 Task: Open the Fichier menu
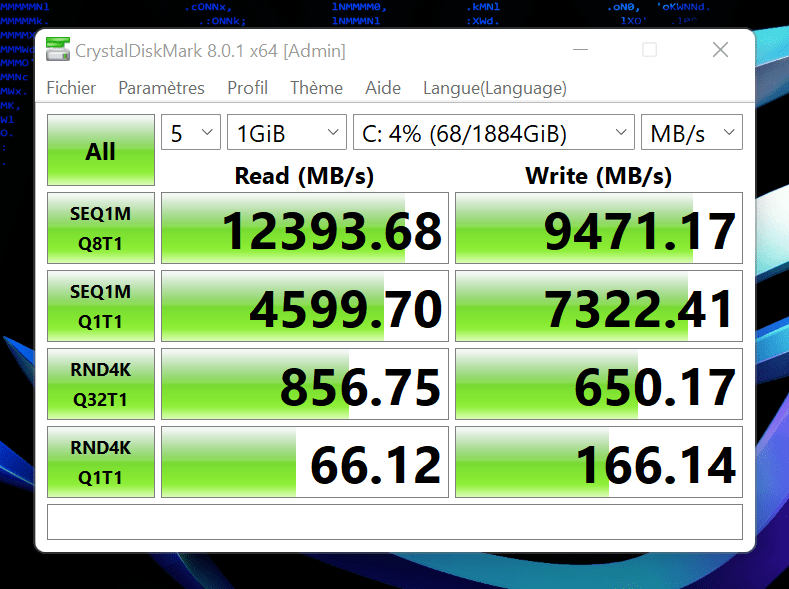pyautogui.click(x=71, y=88)
